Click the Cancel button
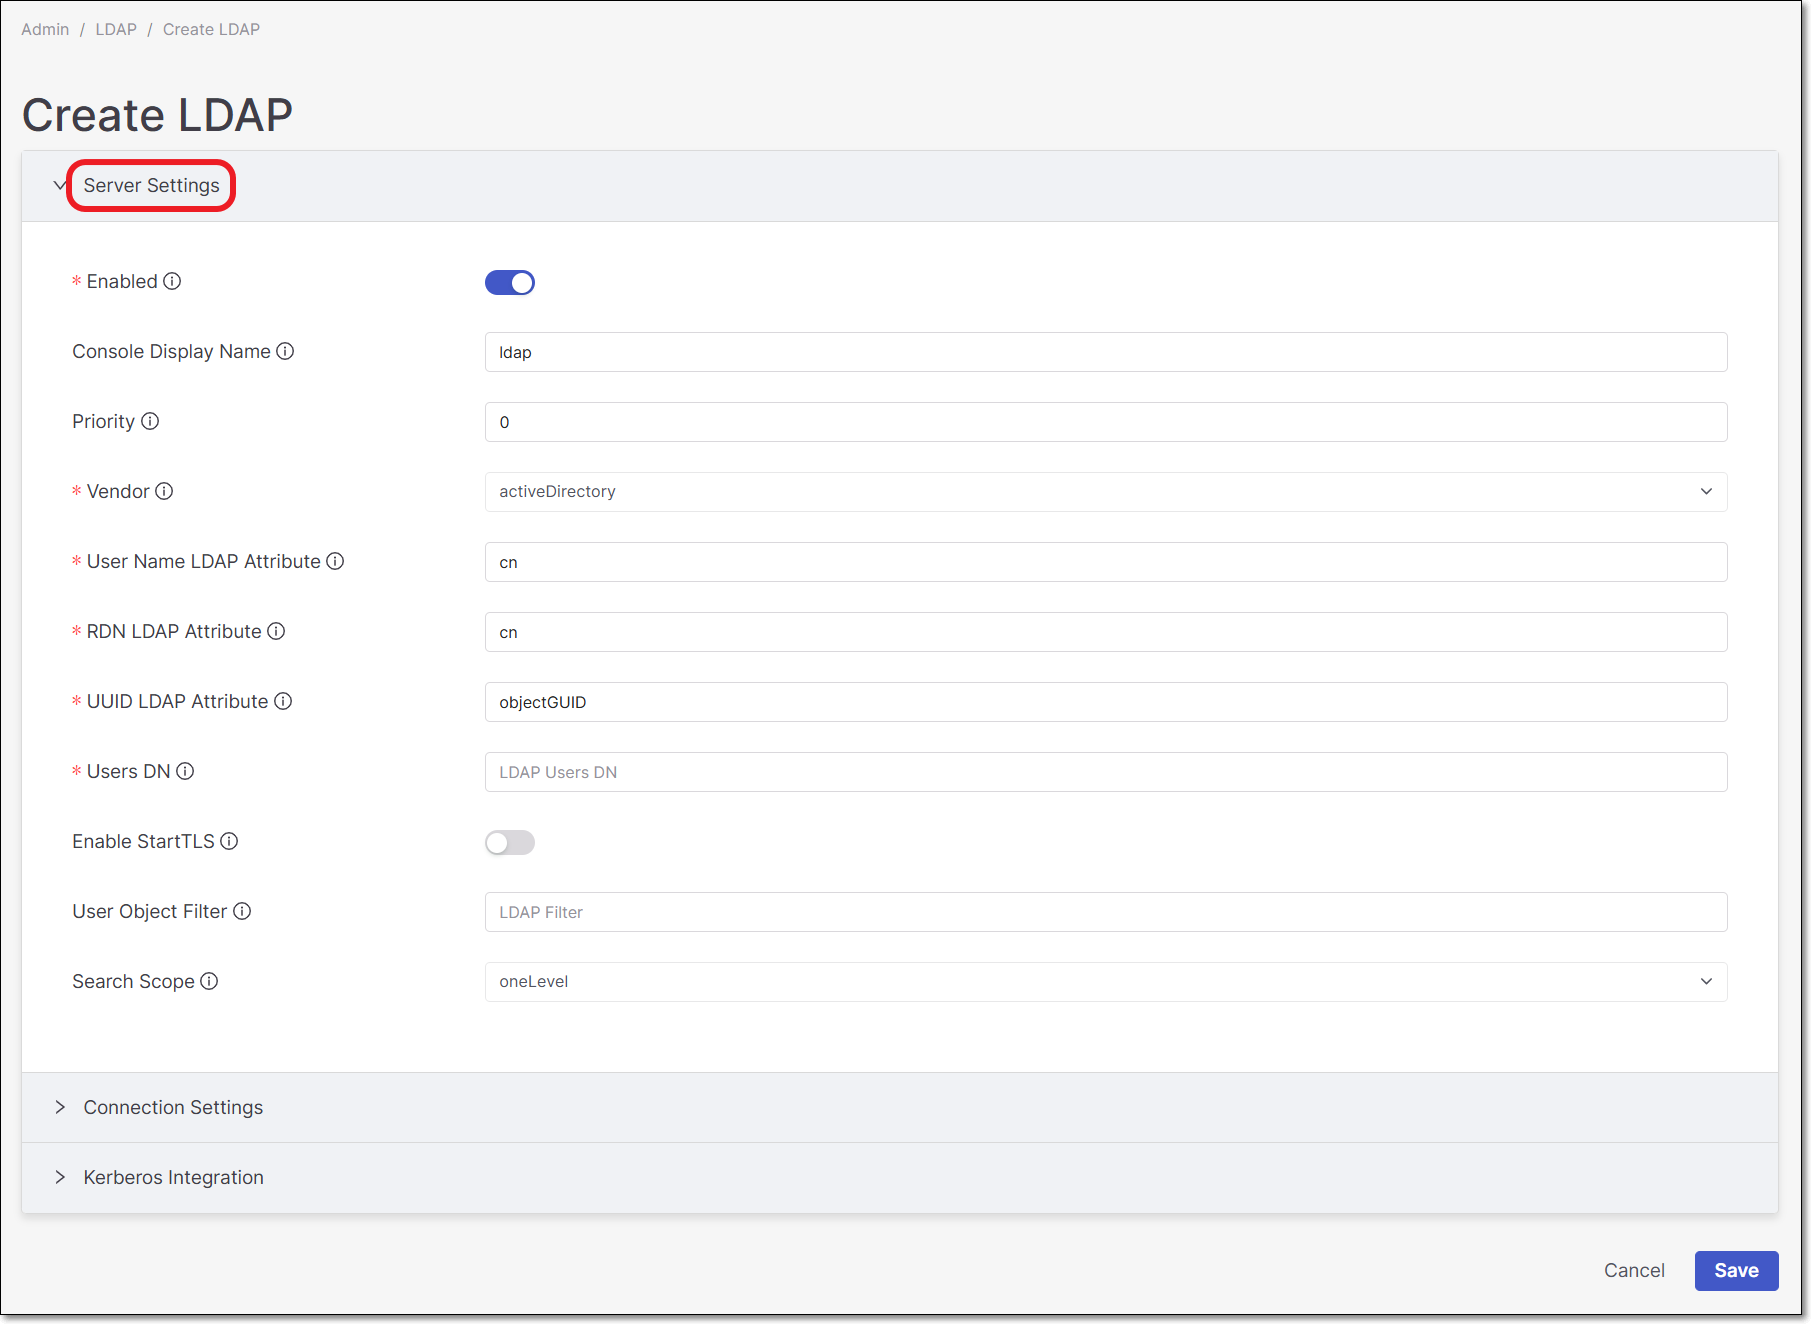1811x1324 pixels. pos(1634,1270)
